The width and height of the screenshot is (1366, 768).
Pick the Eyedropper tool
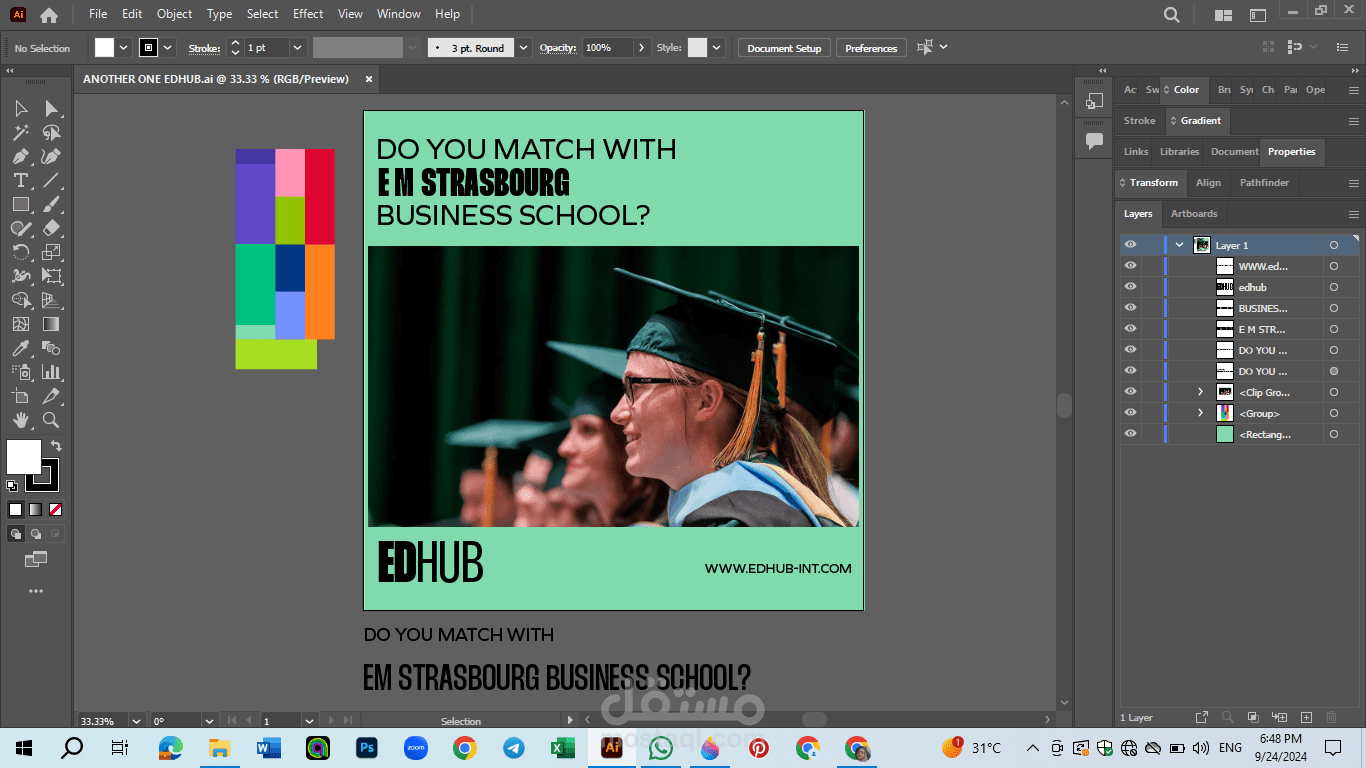coord(21,348)
